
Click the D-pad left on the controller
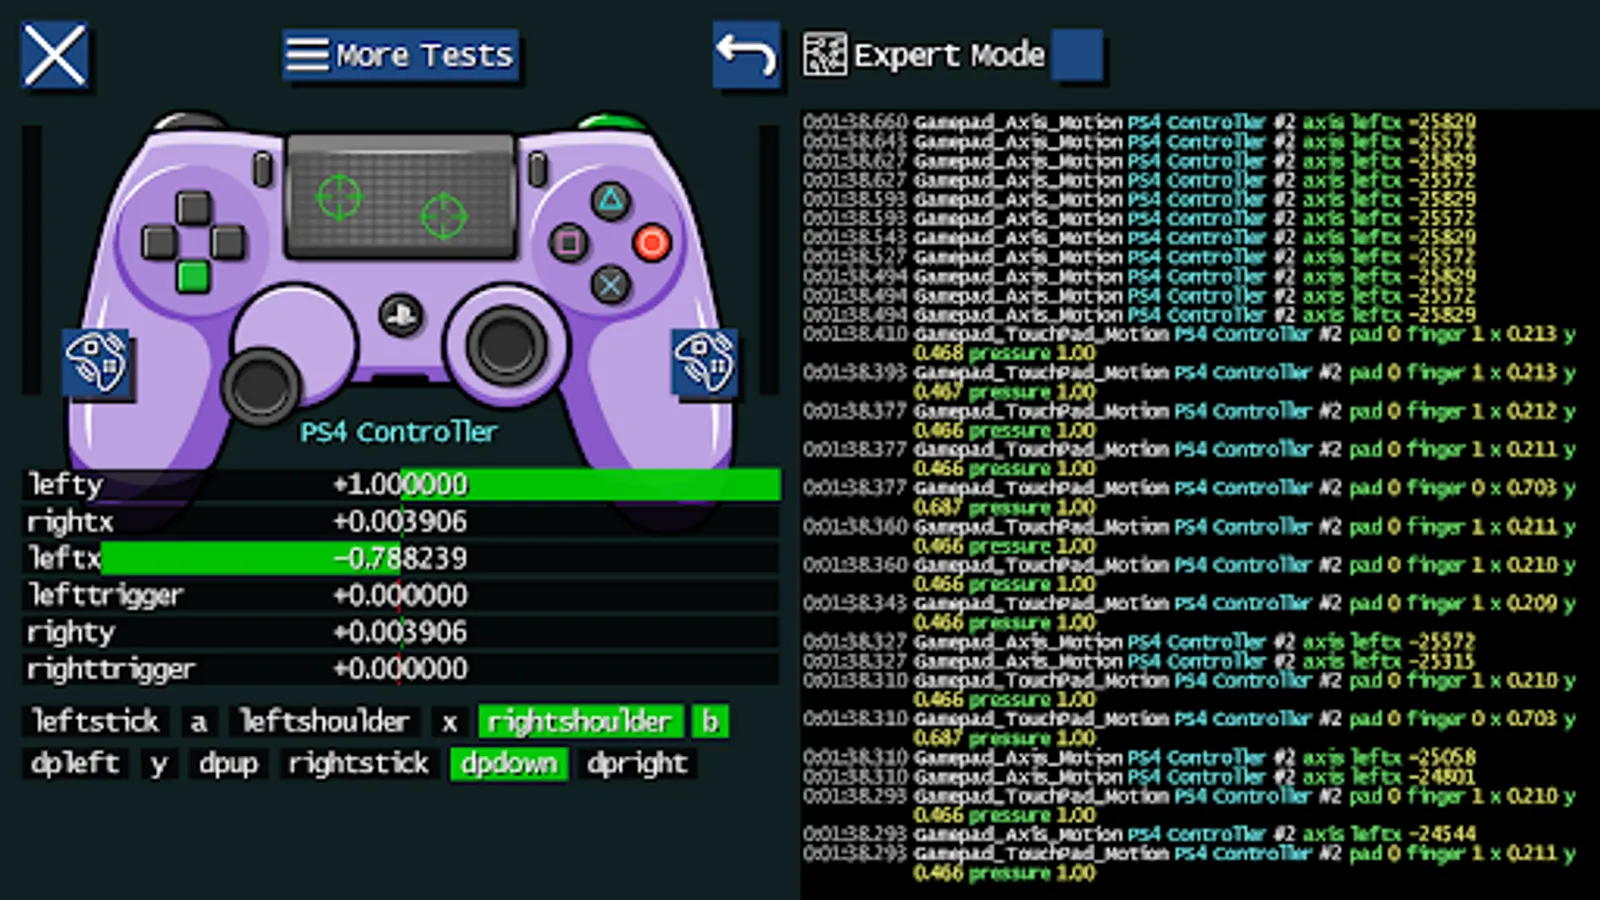[159, 242]
